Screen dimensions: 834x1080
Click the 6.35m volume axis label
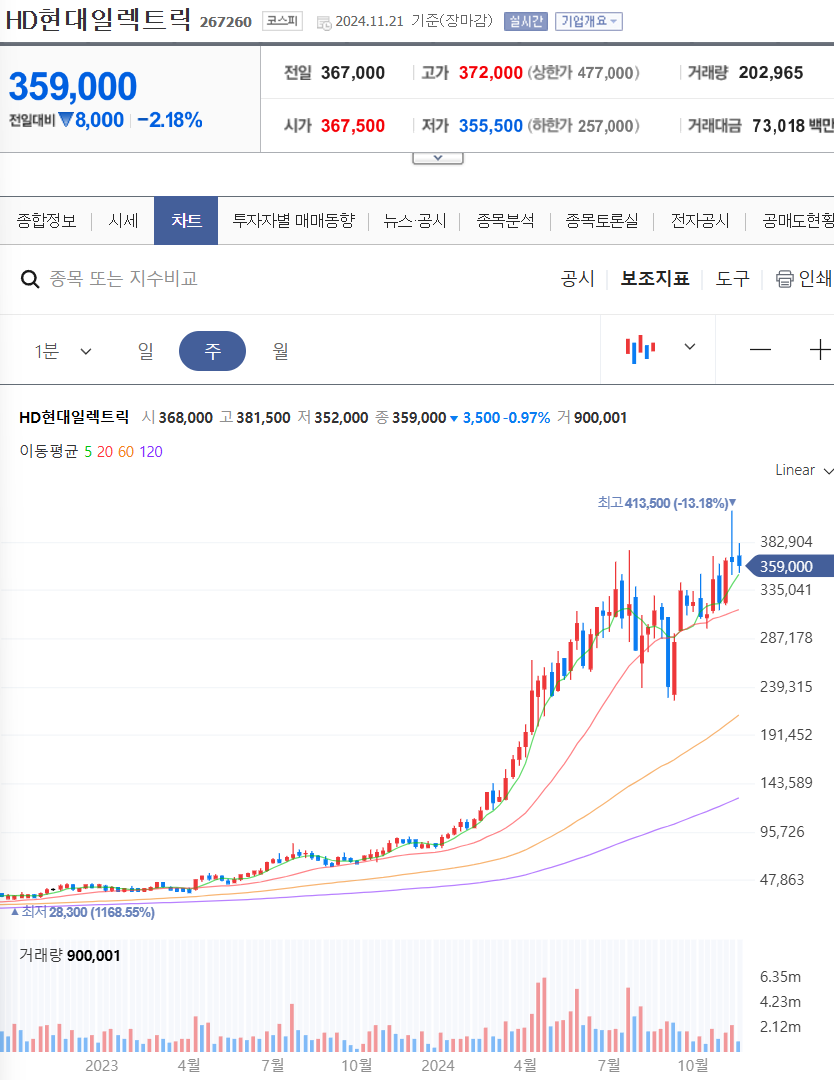point(780,977)
